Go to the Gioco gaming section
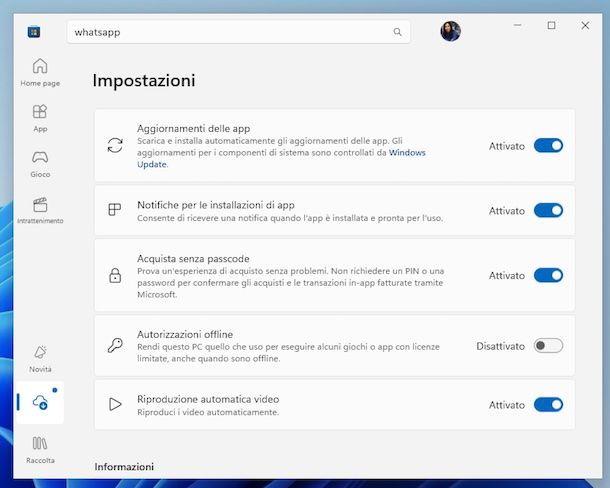610x488 pixels. [40, 164]
